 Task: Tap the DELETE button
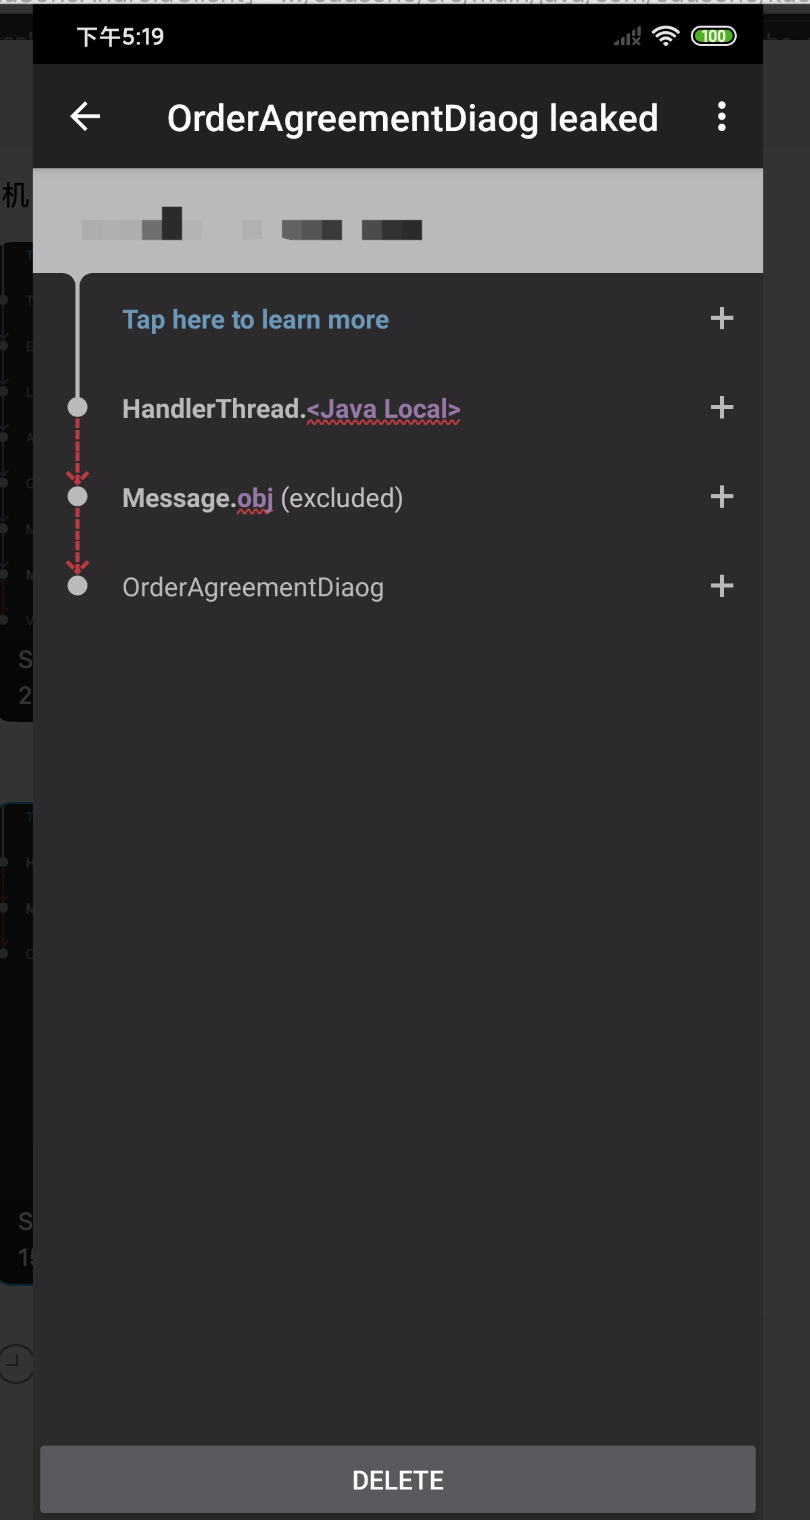(x=398, y=1479)
